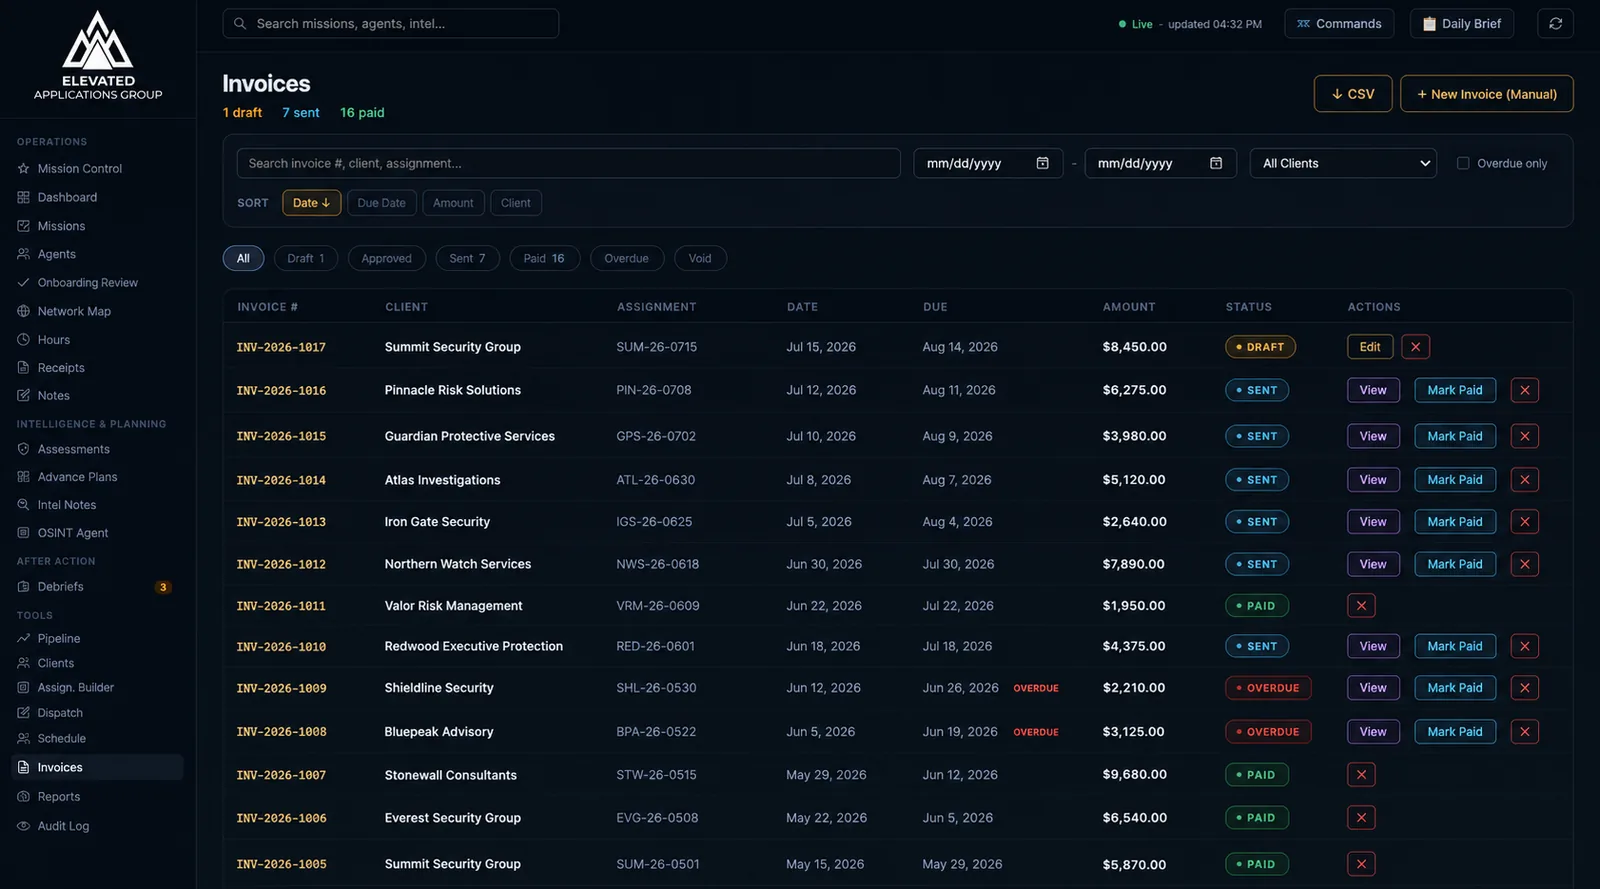Select the All filter tab
The width and height of the screenshot is (1600, 889).
coord(243,258)
